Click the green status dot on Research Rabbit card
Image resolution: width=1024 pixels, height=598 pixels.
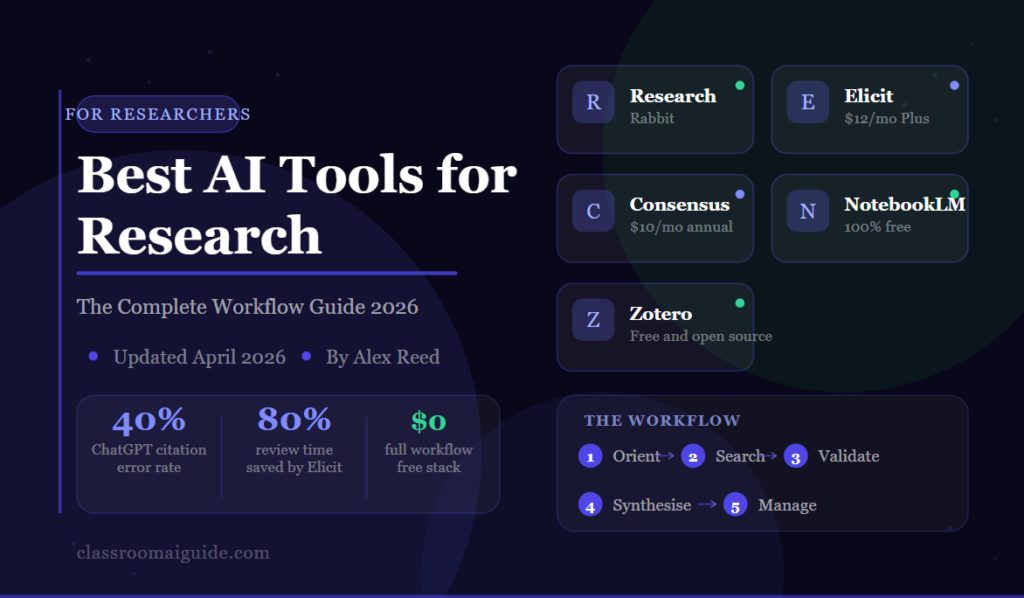[x=740, y=86]
